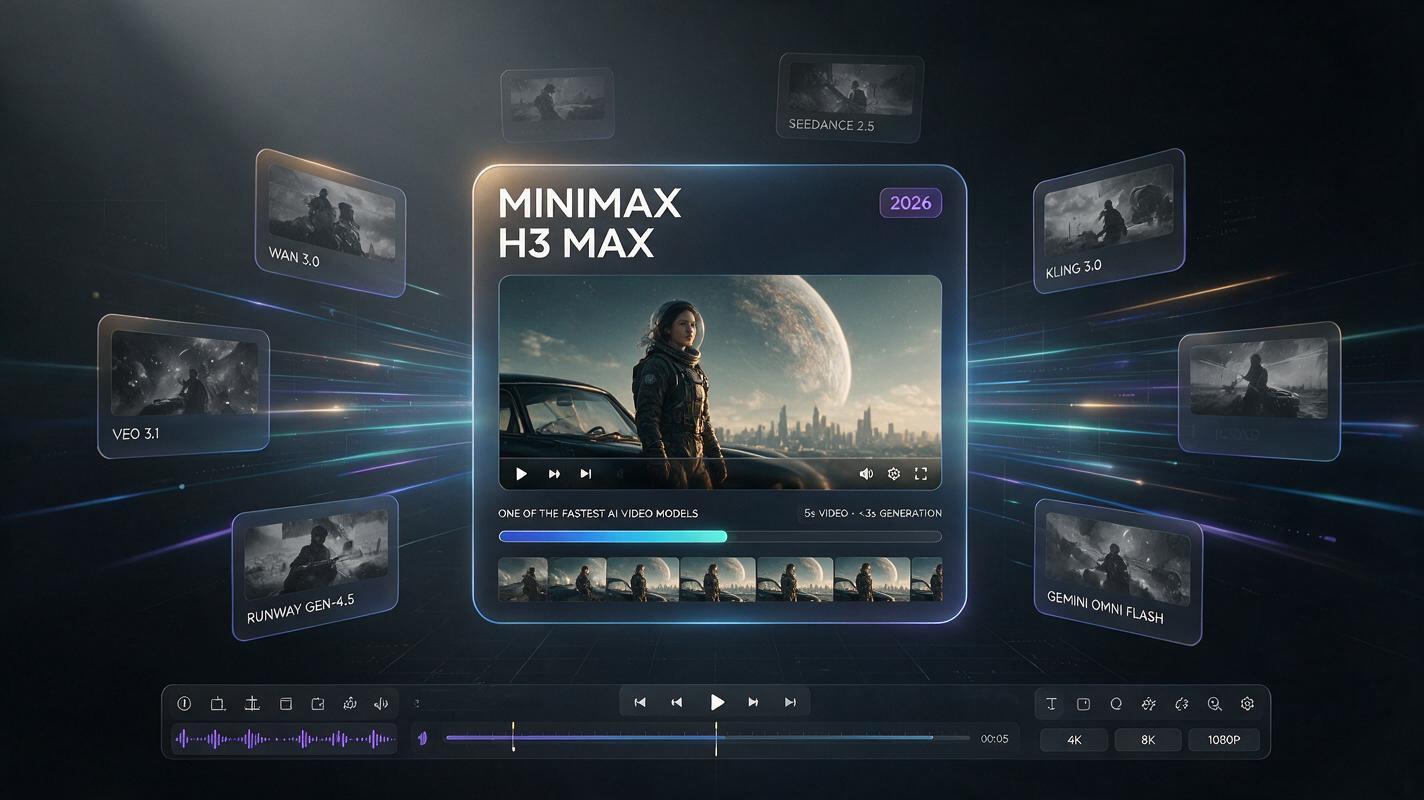
Task: Click the '5s VIDEO · <3s GENERATION' label
Action: 872,513
